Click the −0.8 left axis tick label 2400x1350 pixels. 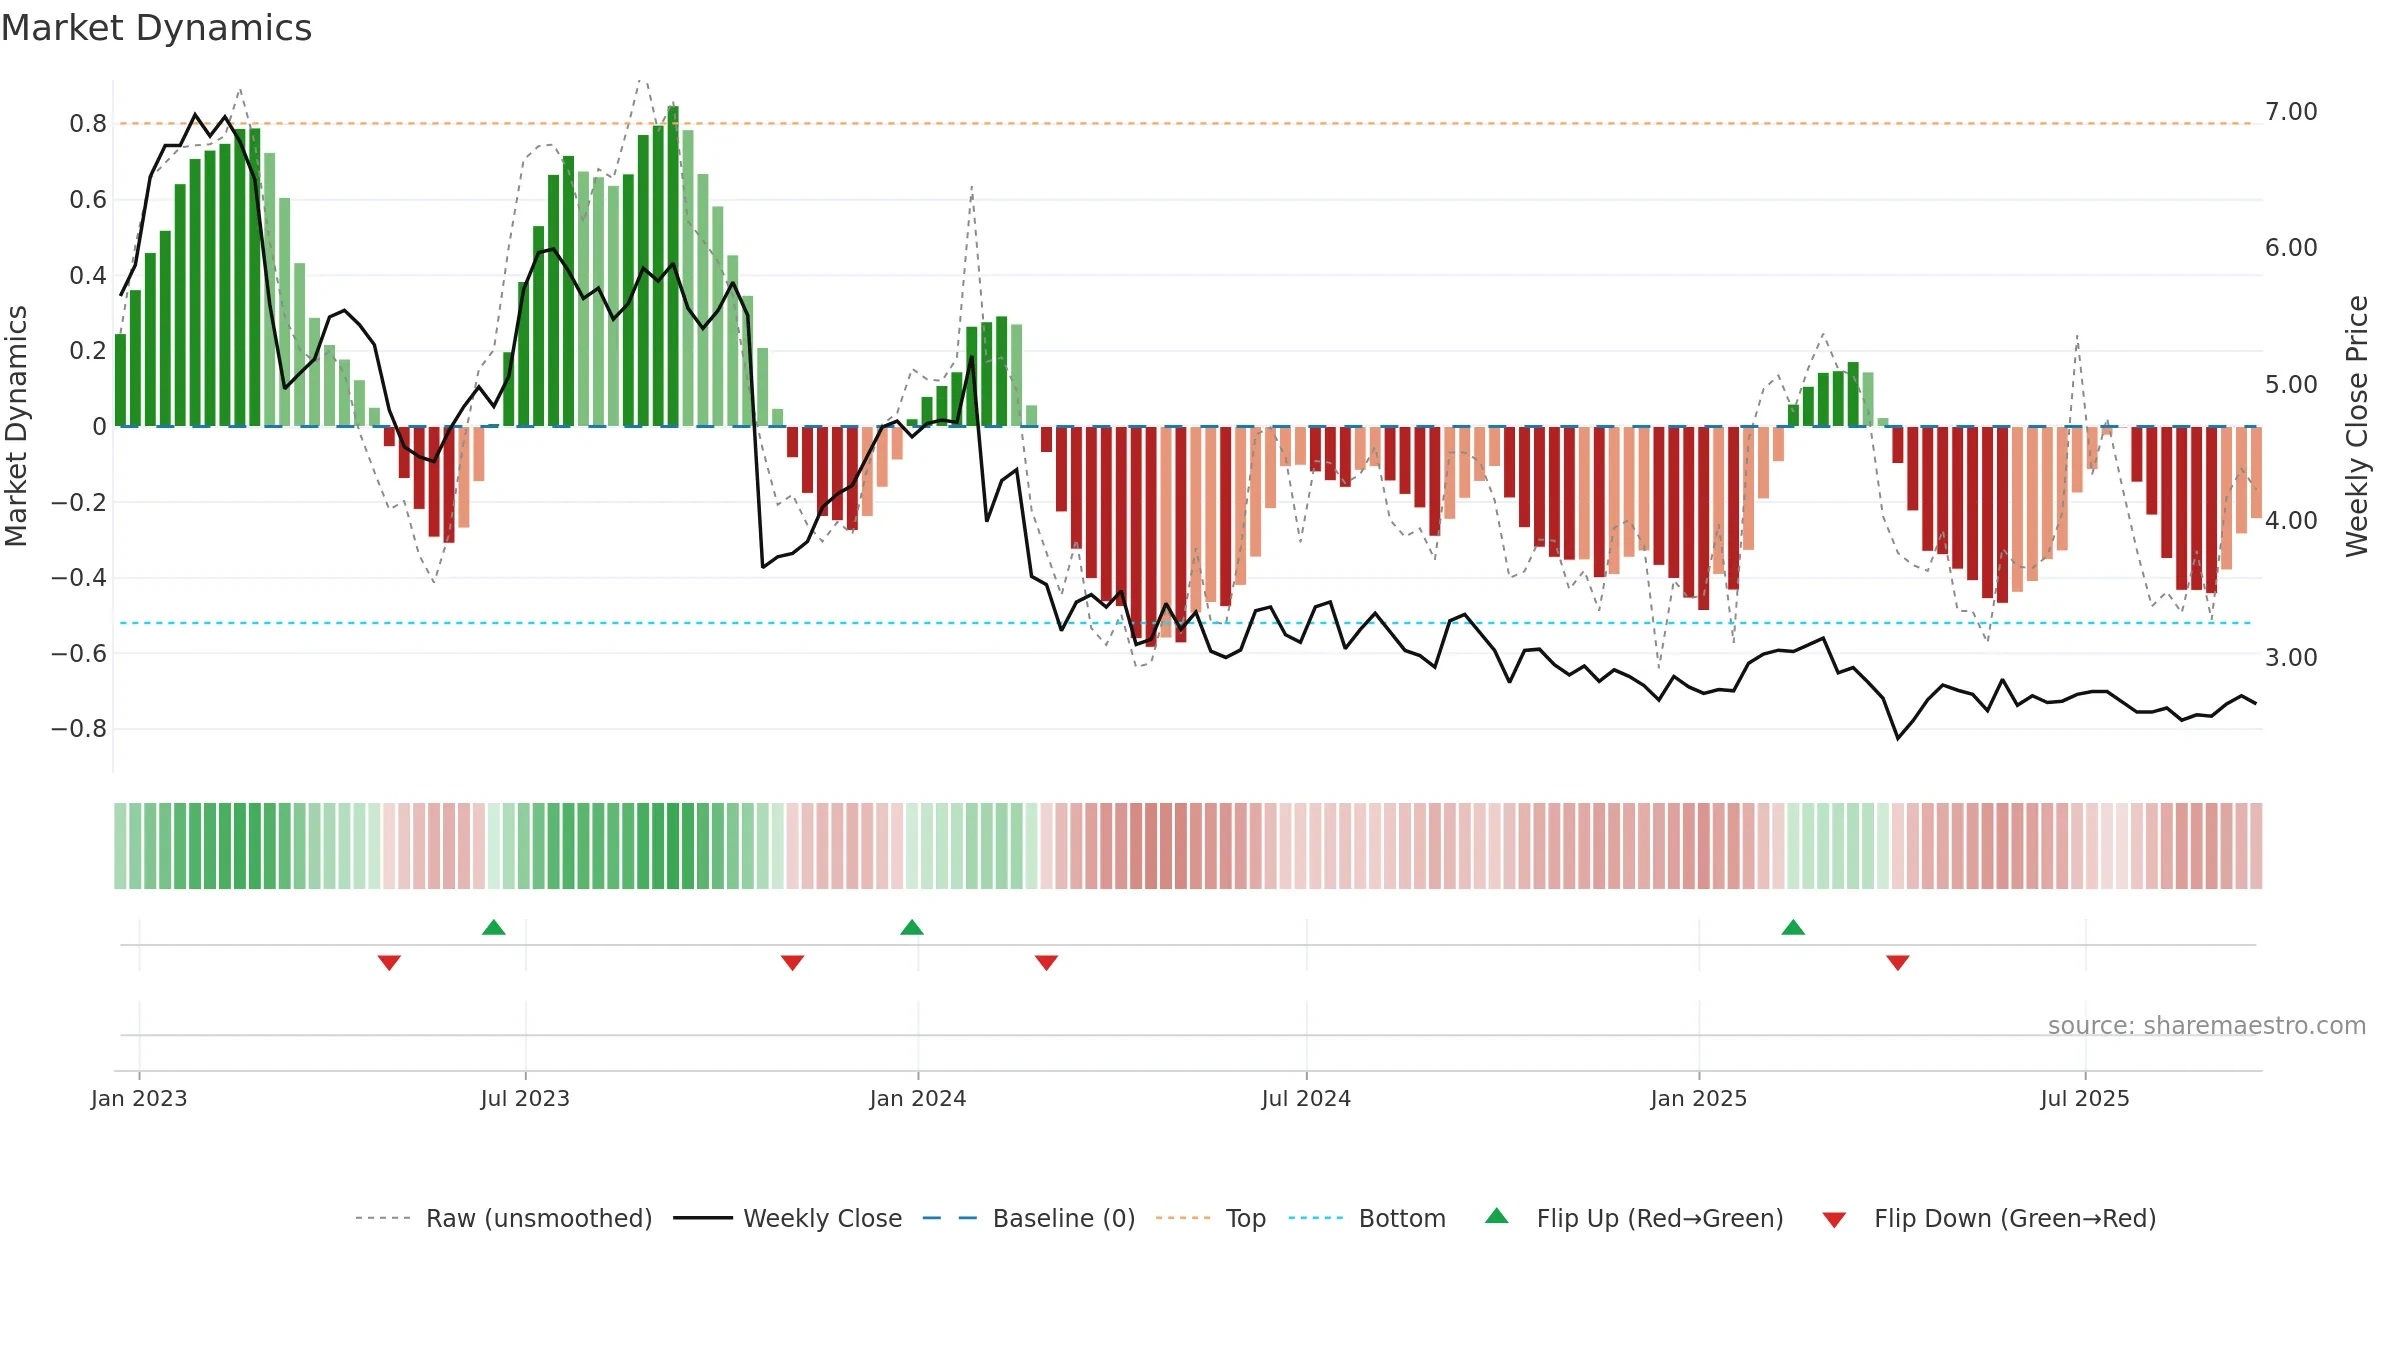tap(79, 729)
